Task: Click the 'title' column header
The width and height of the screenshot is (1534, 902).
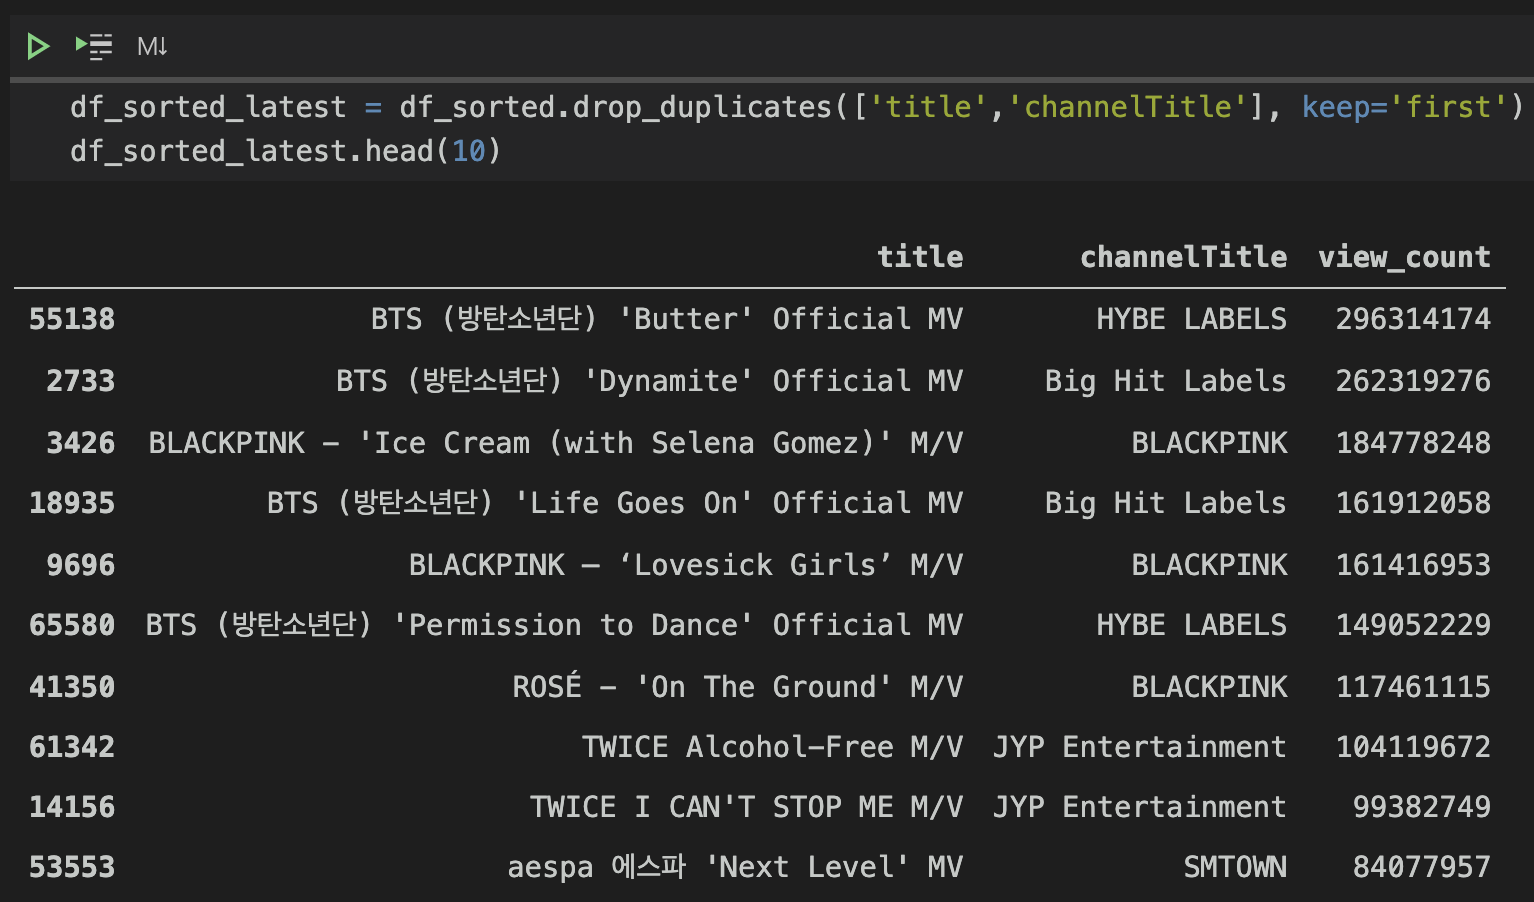Action: (x=920, y=257)
